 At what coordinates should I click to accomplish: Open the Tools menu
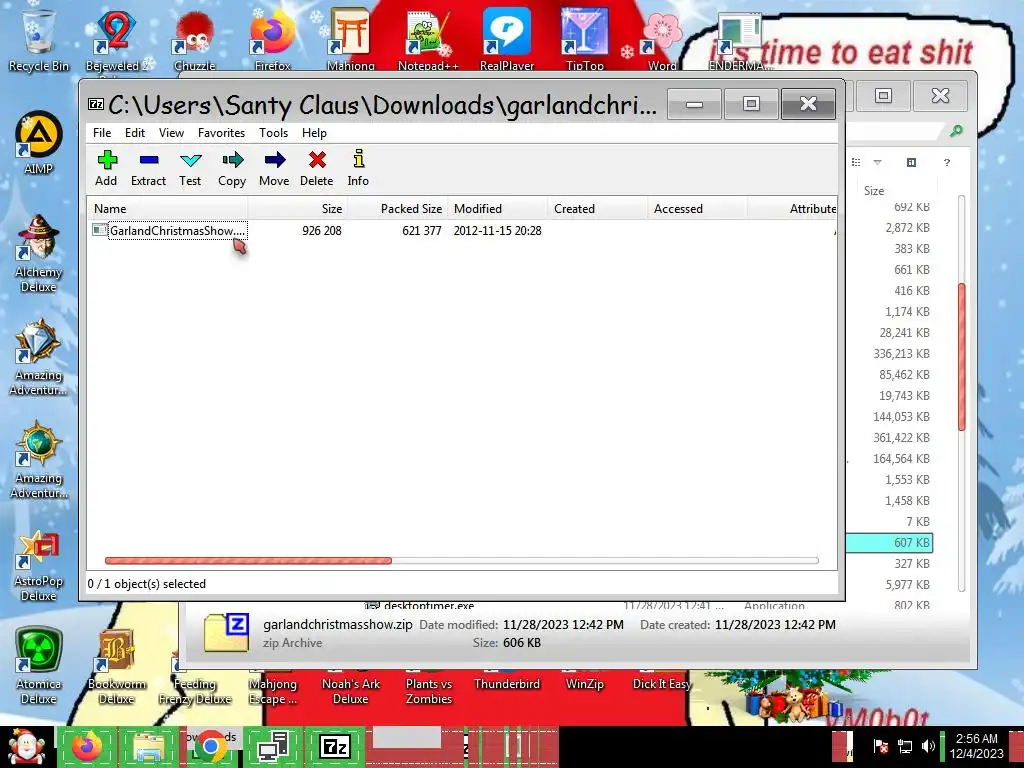273,133
